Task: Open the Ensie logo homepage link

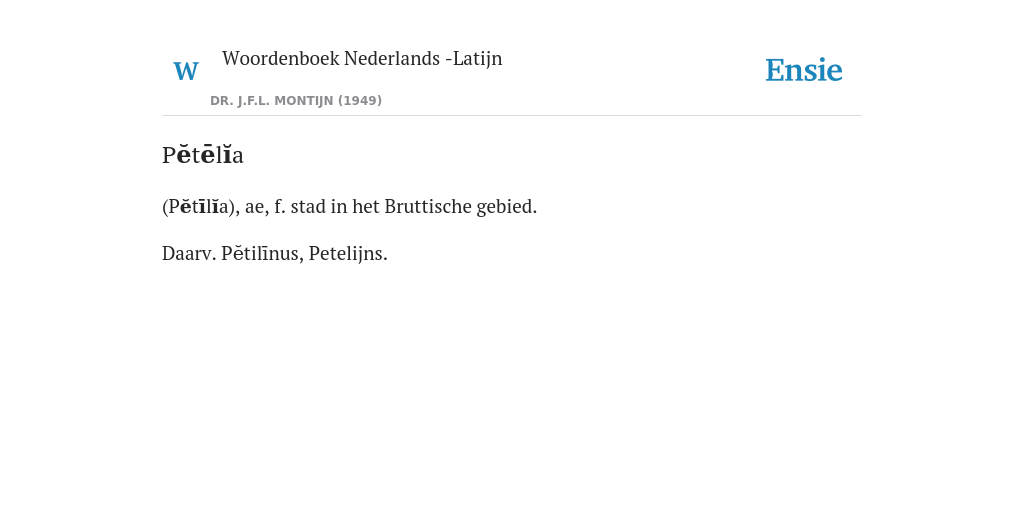Action: click(804, 70)
